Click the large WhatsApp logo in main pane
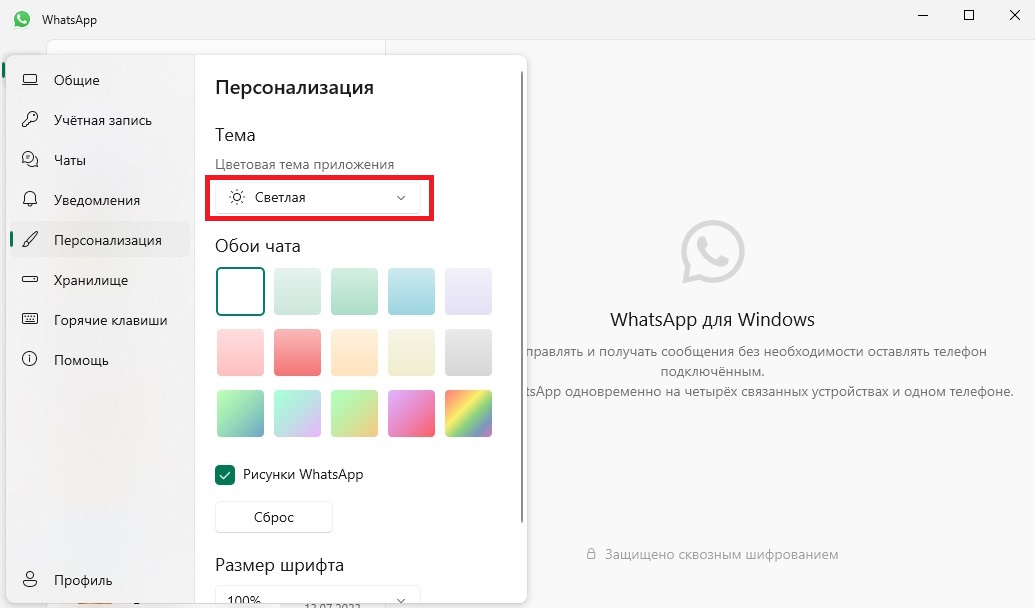 coord(713,252)
